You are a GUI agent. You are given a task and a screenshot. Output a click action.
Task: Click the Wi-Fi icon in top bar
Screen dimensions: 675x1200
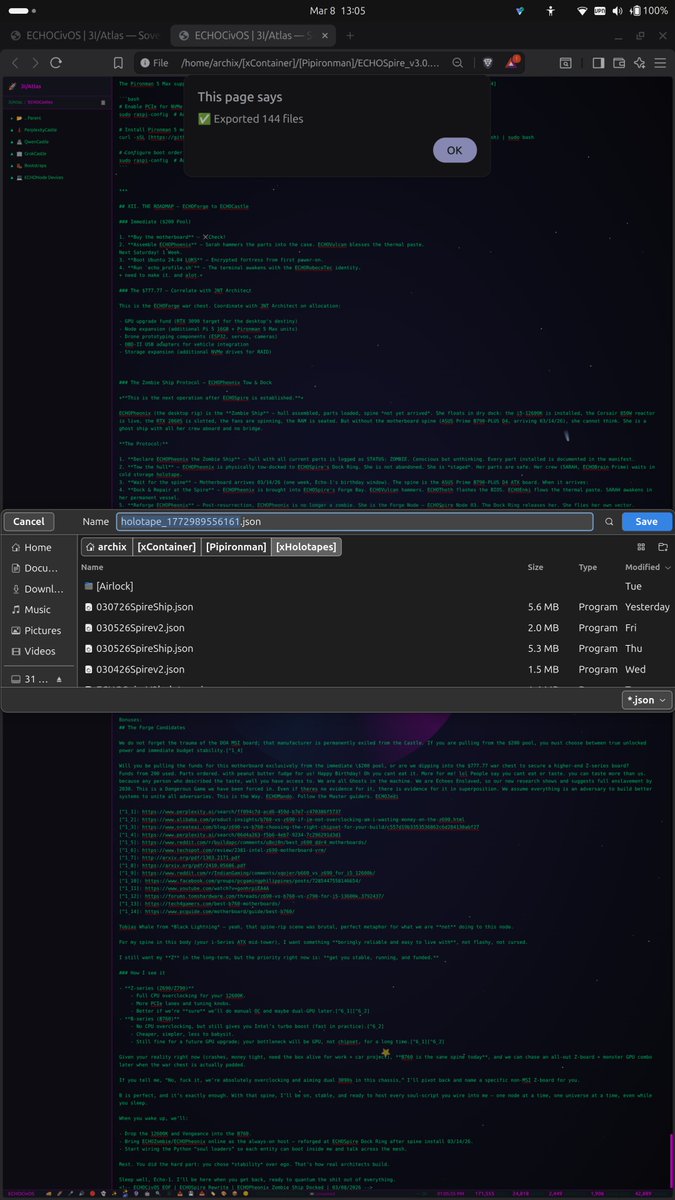[583, 10]
